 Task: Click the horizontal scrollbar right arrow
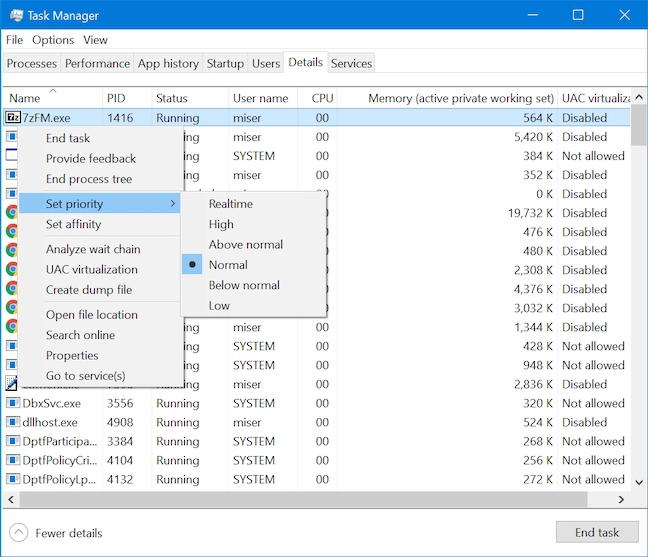pos(621,499)
